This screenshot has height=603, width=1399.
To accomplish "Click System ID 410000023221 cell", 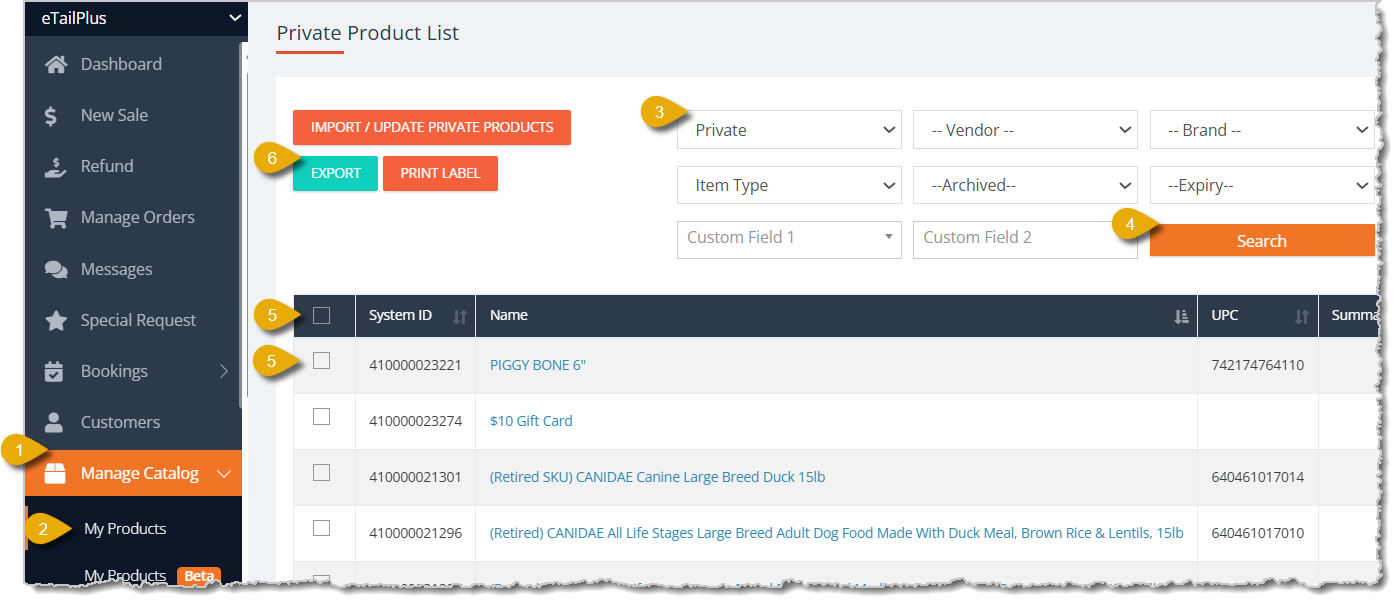I will [415, 365].
